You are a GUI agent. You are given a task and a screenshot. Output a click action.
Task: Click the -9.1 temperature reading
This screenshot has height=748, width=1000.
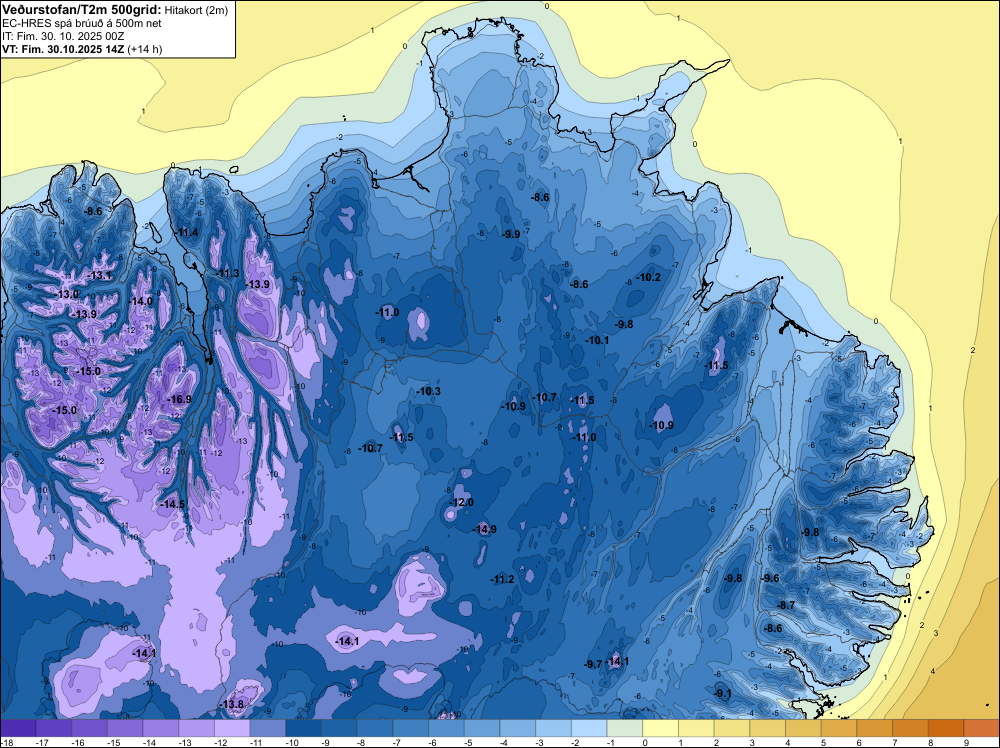(x=722, y=693)
